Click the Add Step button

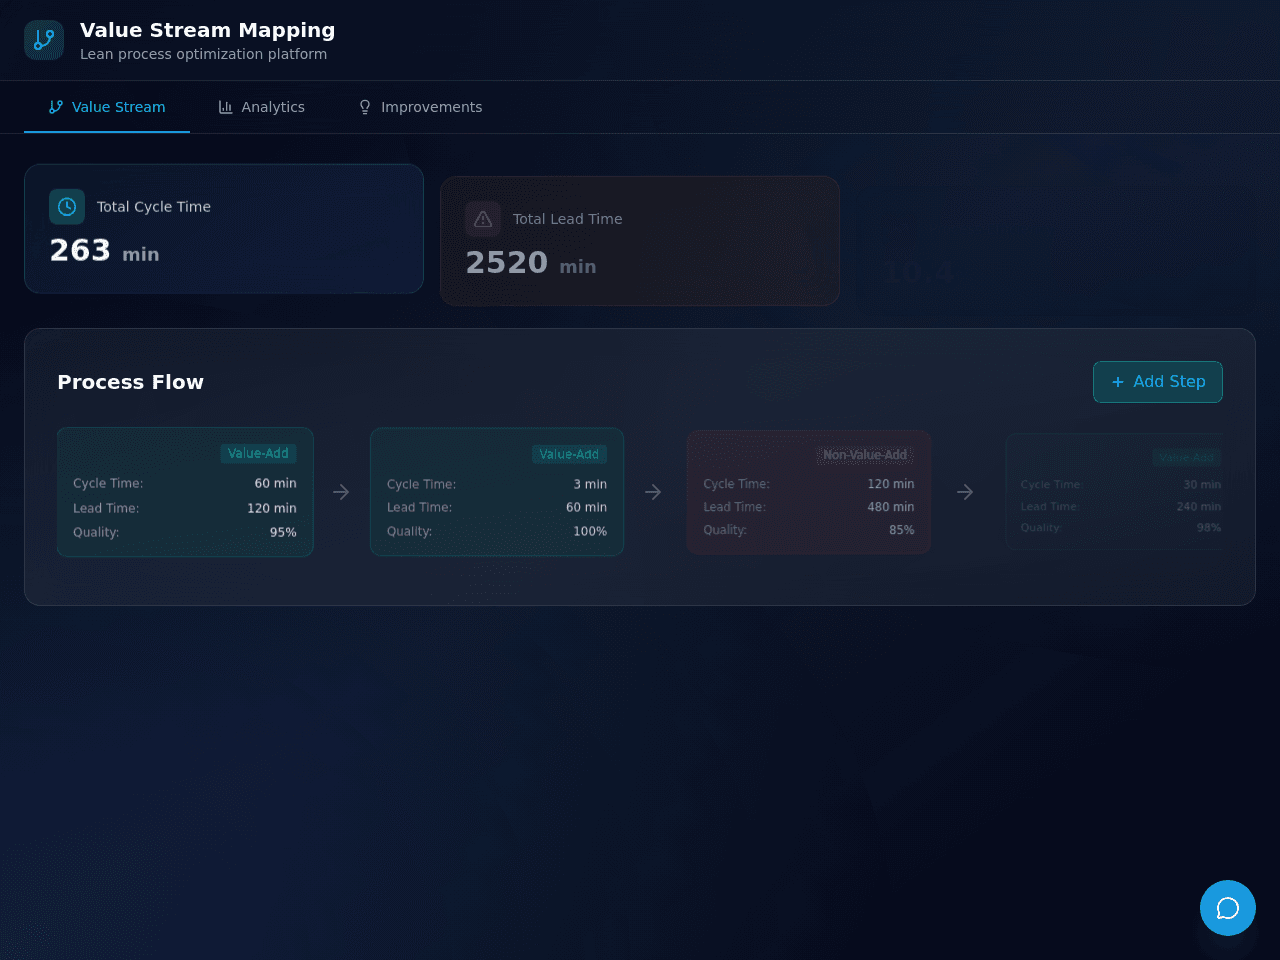pos(1158,382)
